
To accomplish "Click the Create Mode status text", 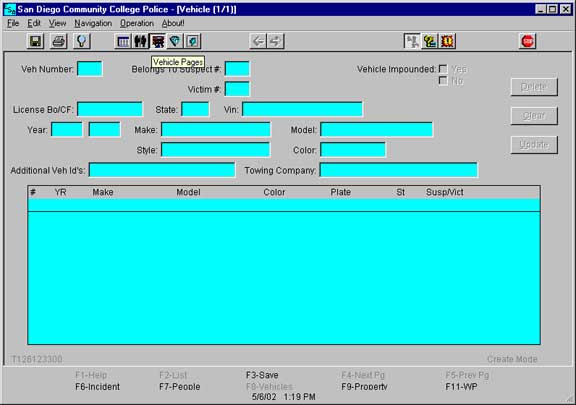I will pos(512,359).
